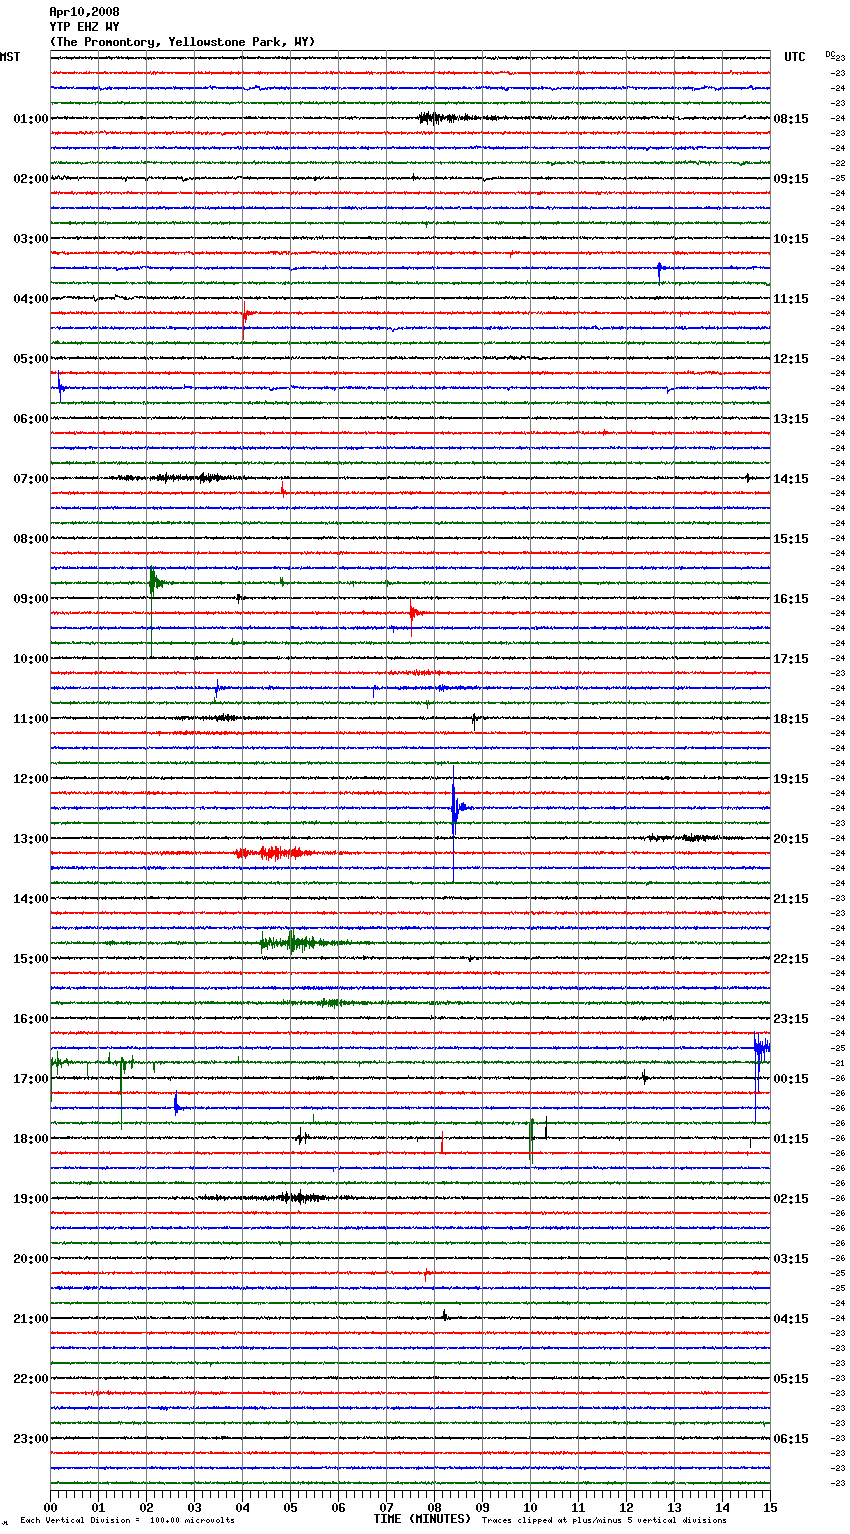
Task: Click minute-axis tick label '12'
Action: pyautogui.click(x=626, y=1507)
